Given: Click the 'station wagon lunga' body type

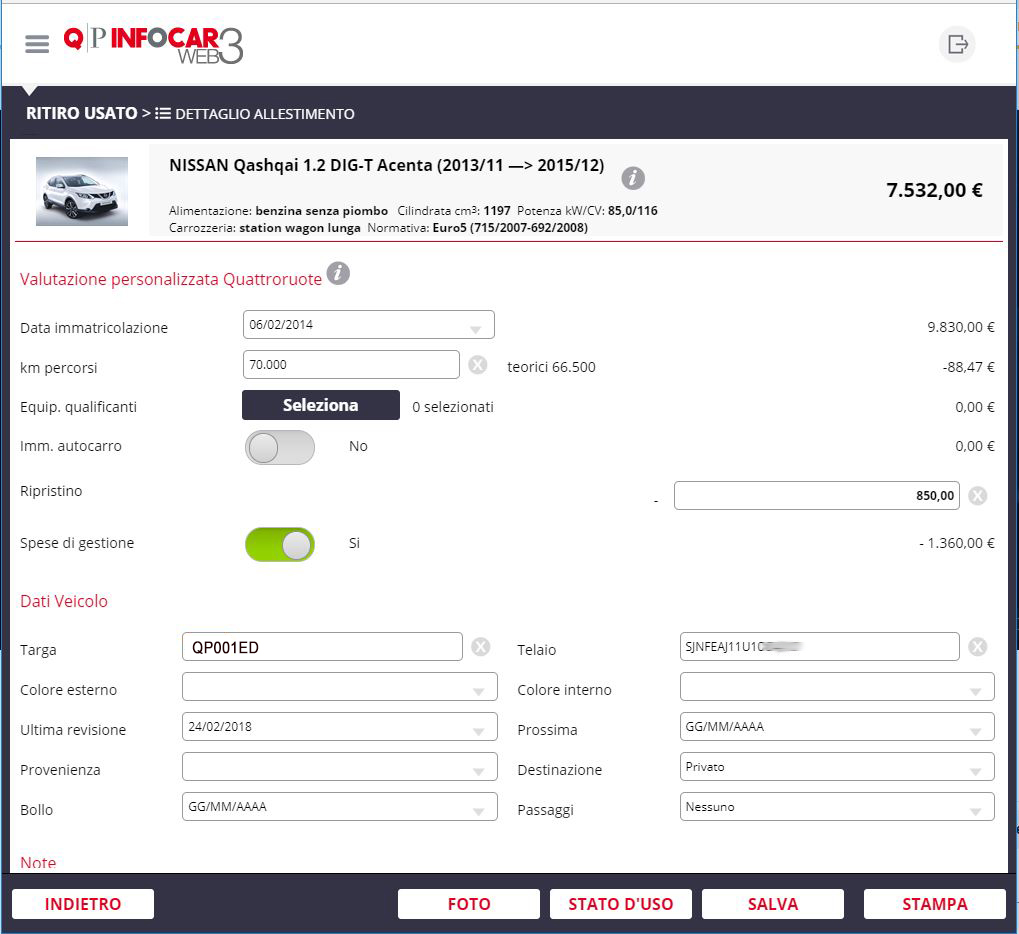Looking at the screenshot, I should click(x=300, y=228).
